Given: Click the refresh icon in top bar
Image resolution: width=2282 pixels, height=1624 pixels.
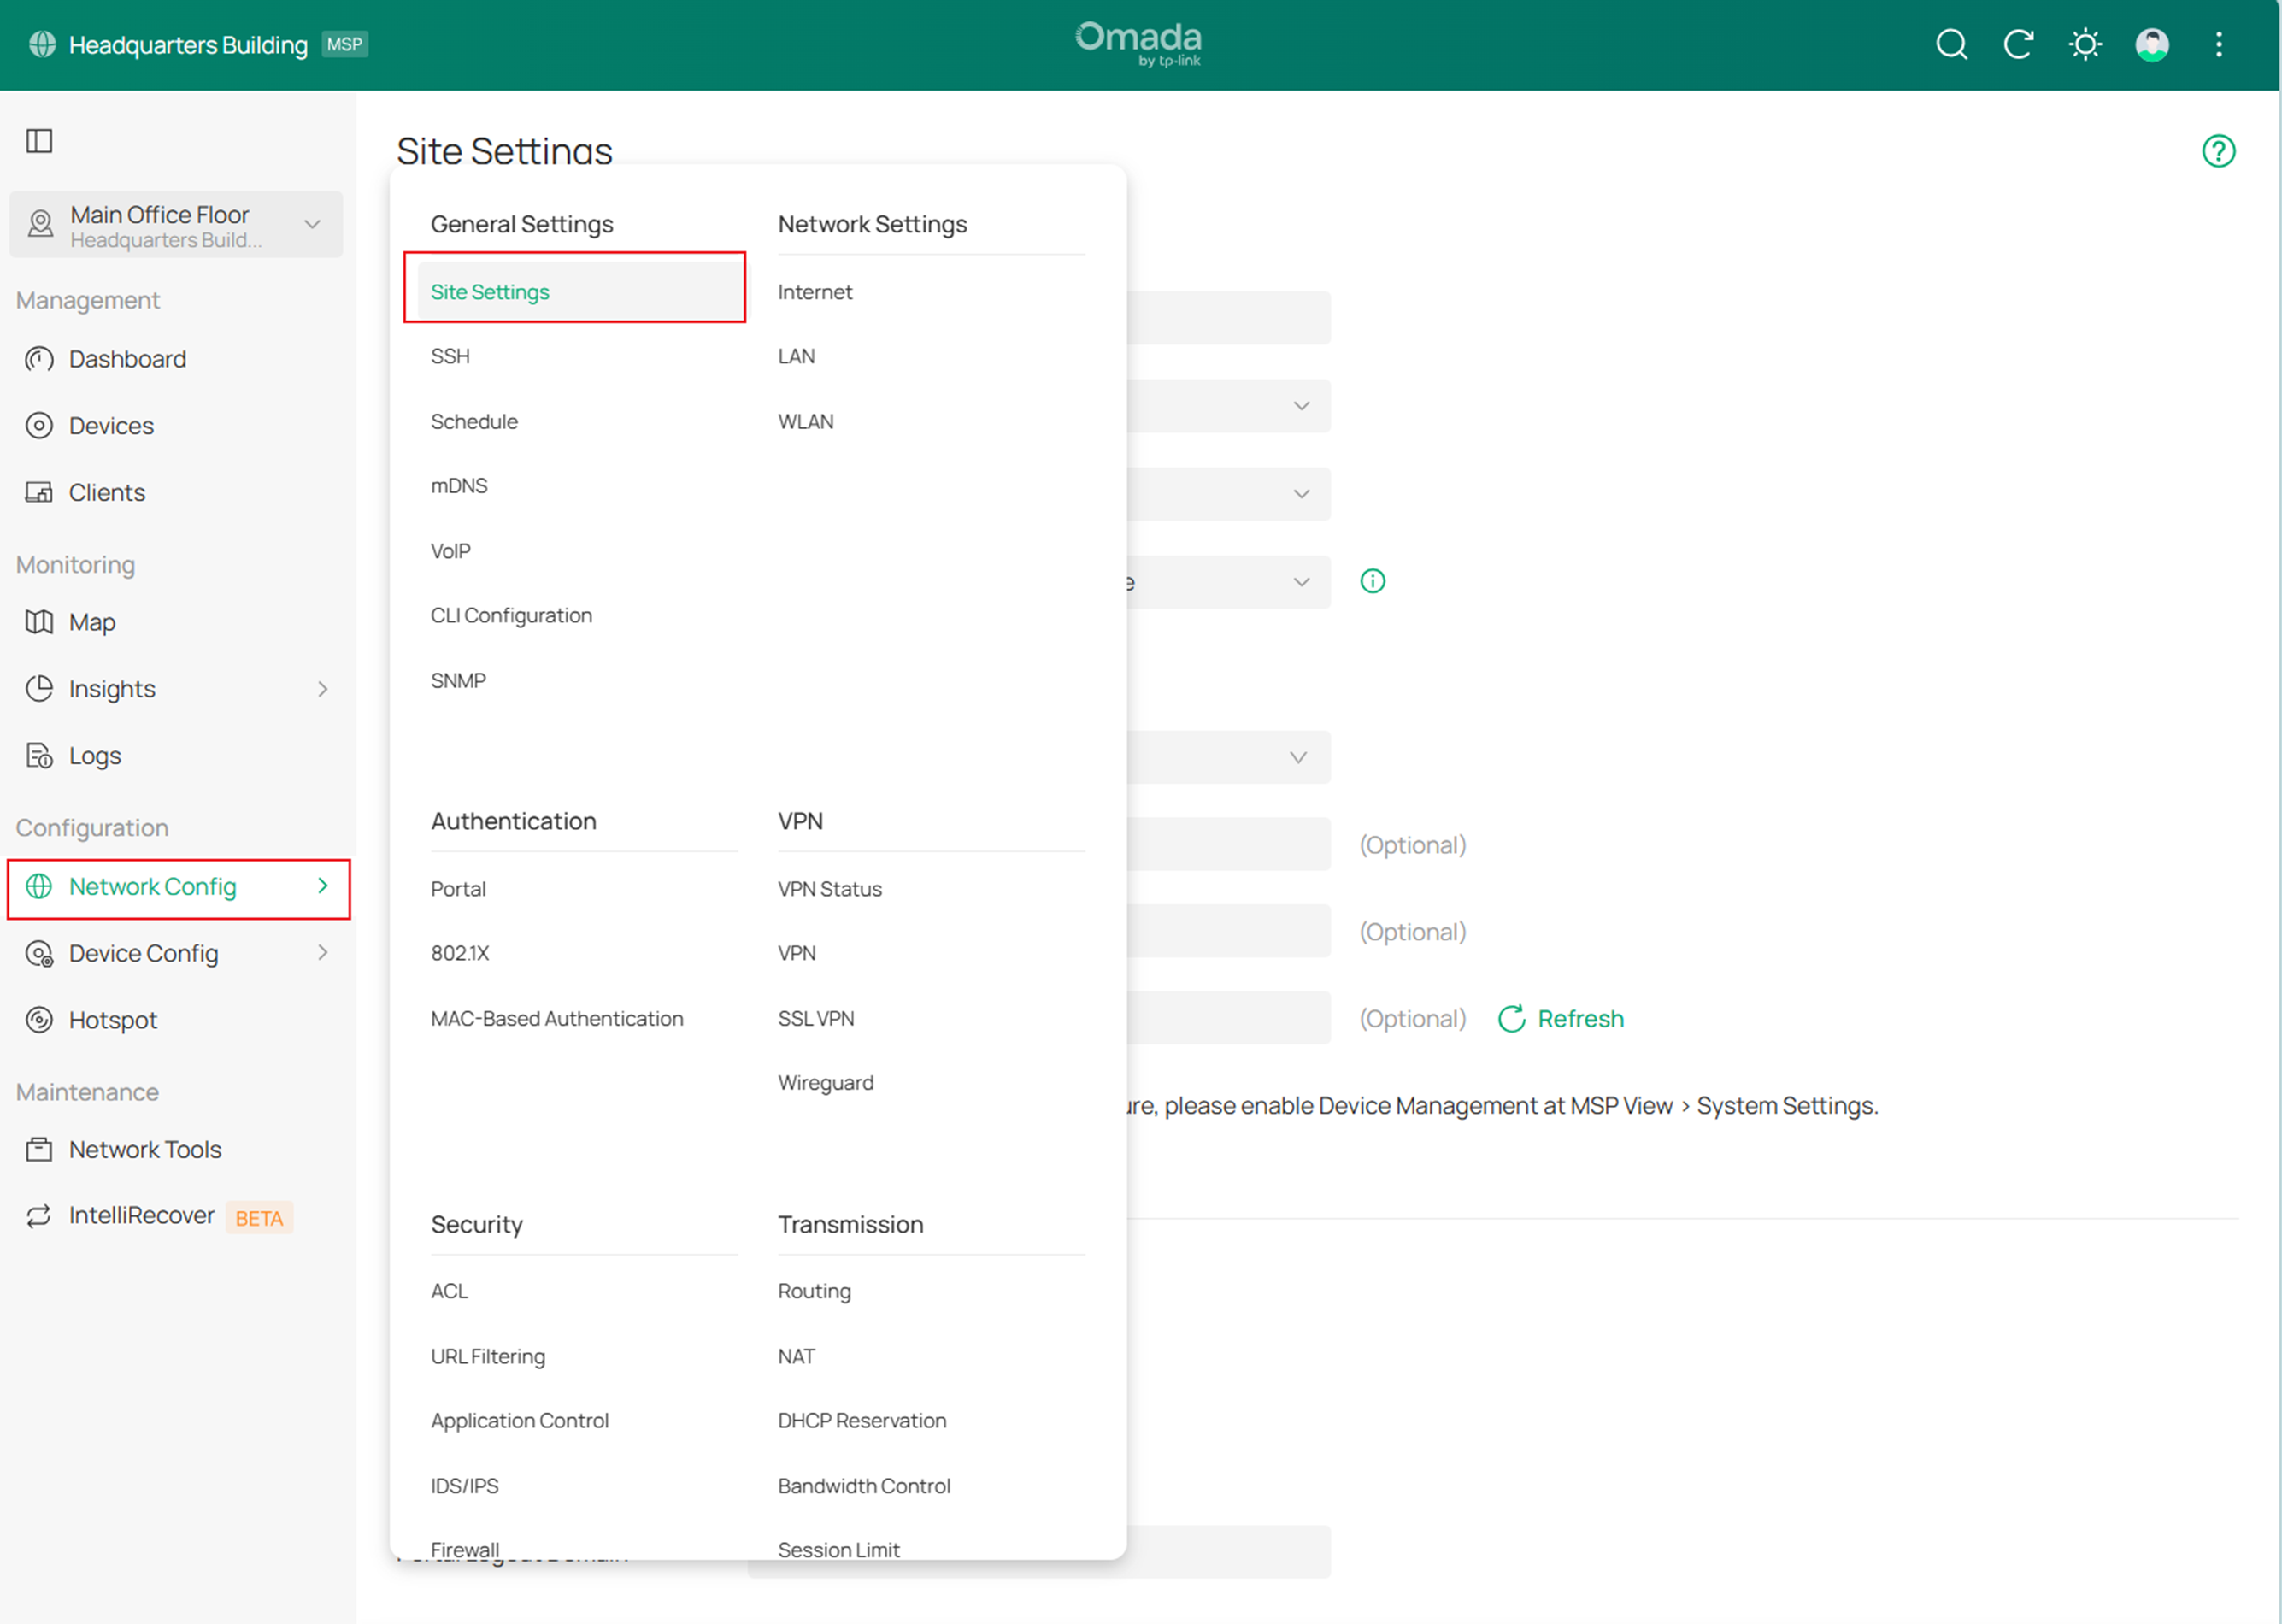Looking at the screenshot, I should (2018, 44).
